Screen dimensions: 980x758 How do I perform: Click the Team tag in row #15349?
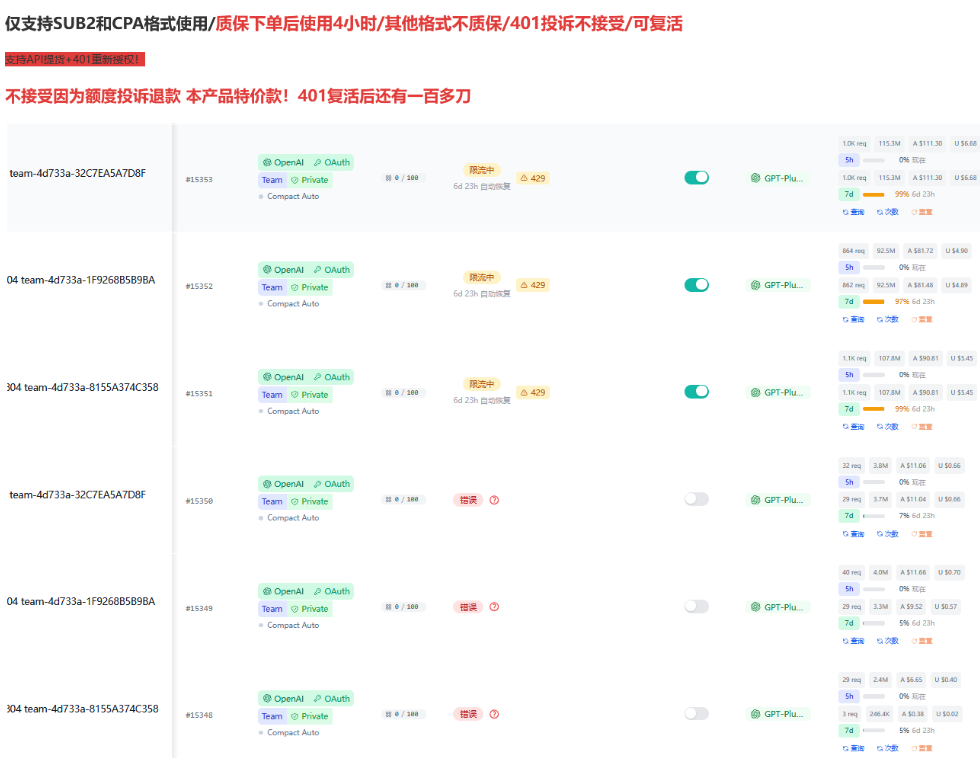pos(272,609)
